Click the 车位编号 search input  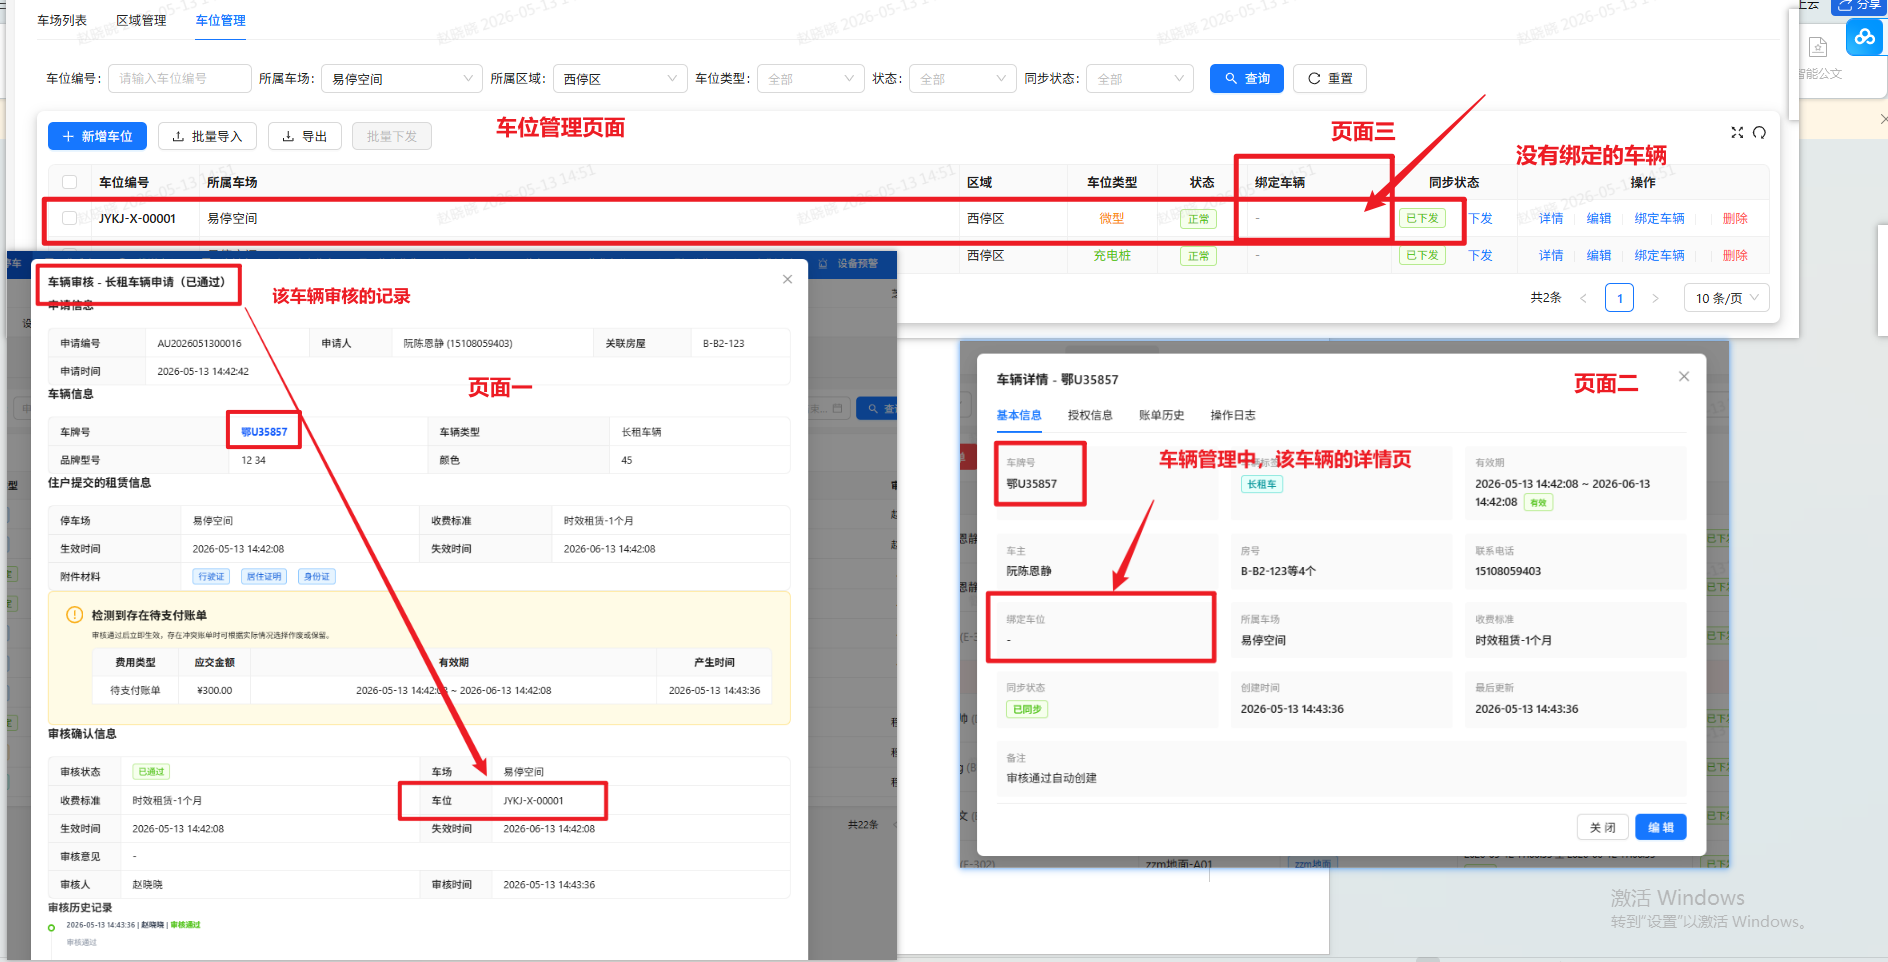(180, 78)
